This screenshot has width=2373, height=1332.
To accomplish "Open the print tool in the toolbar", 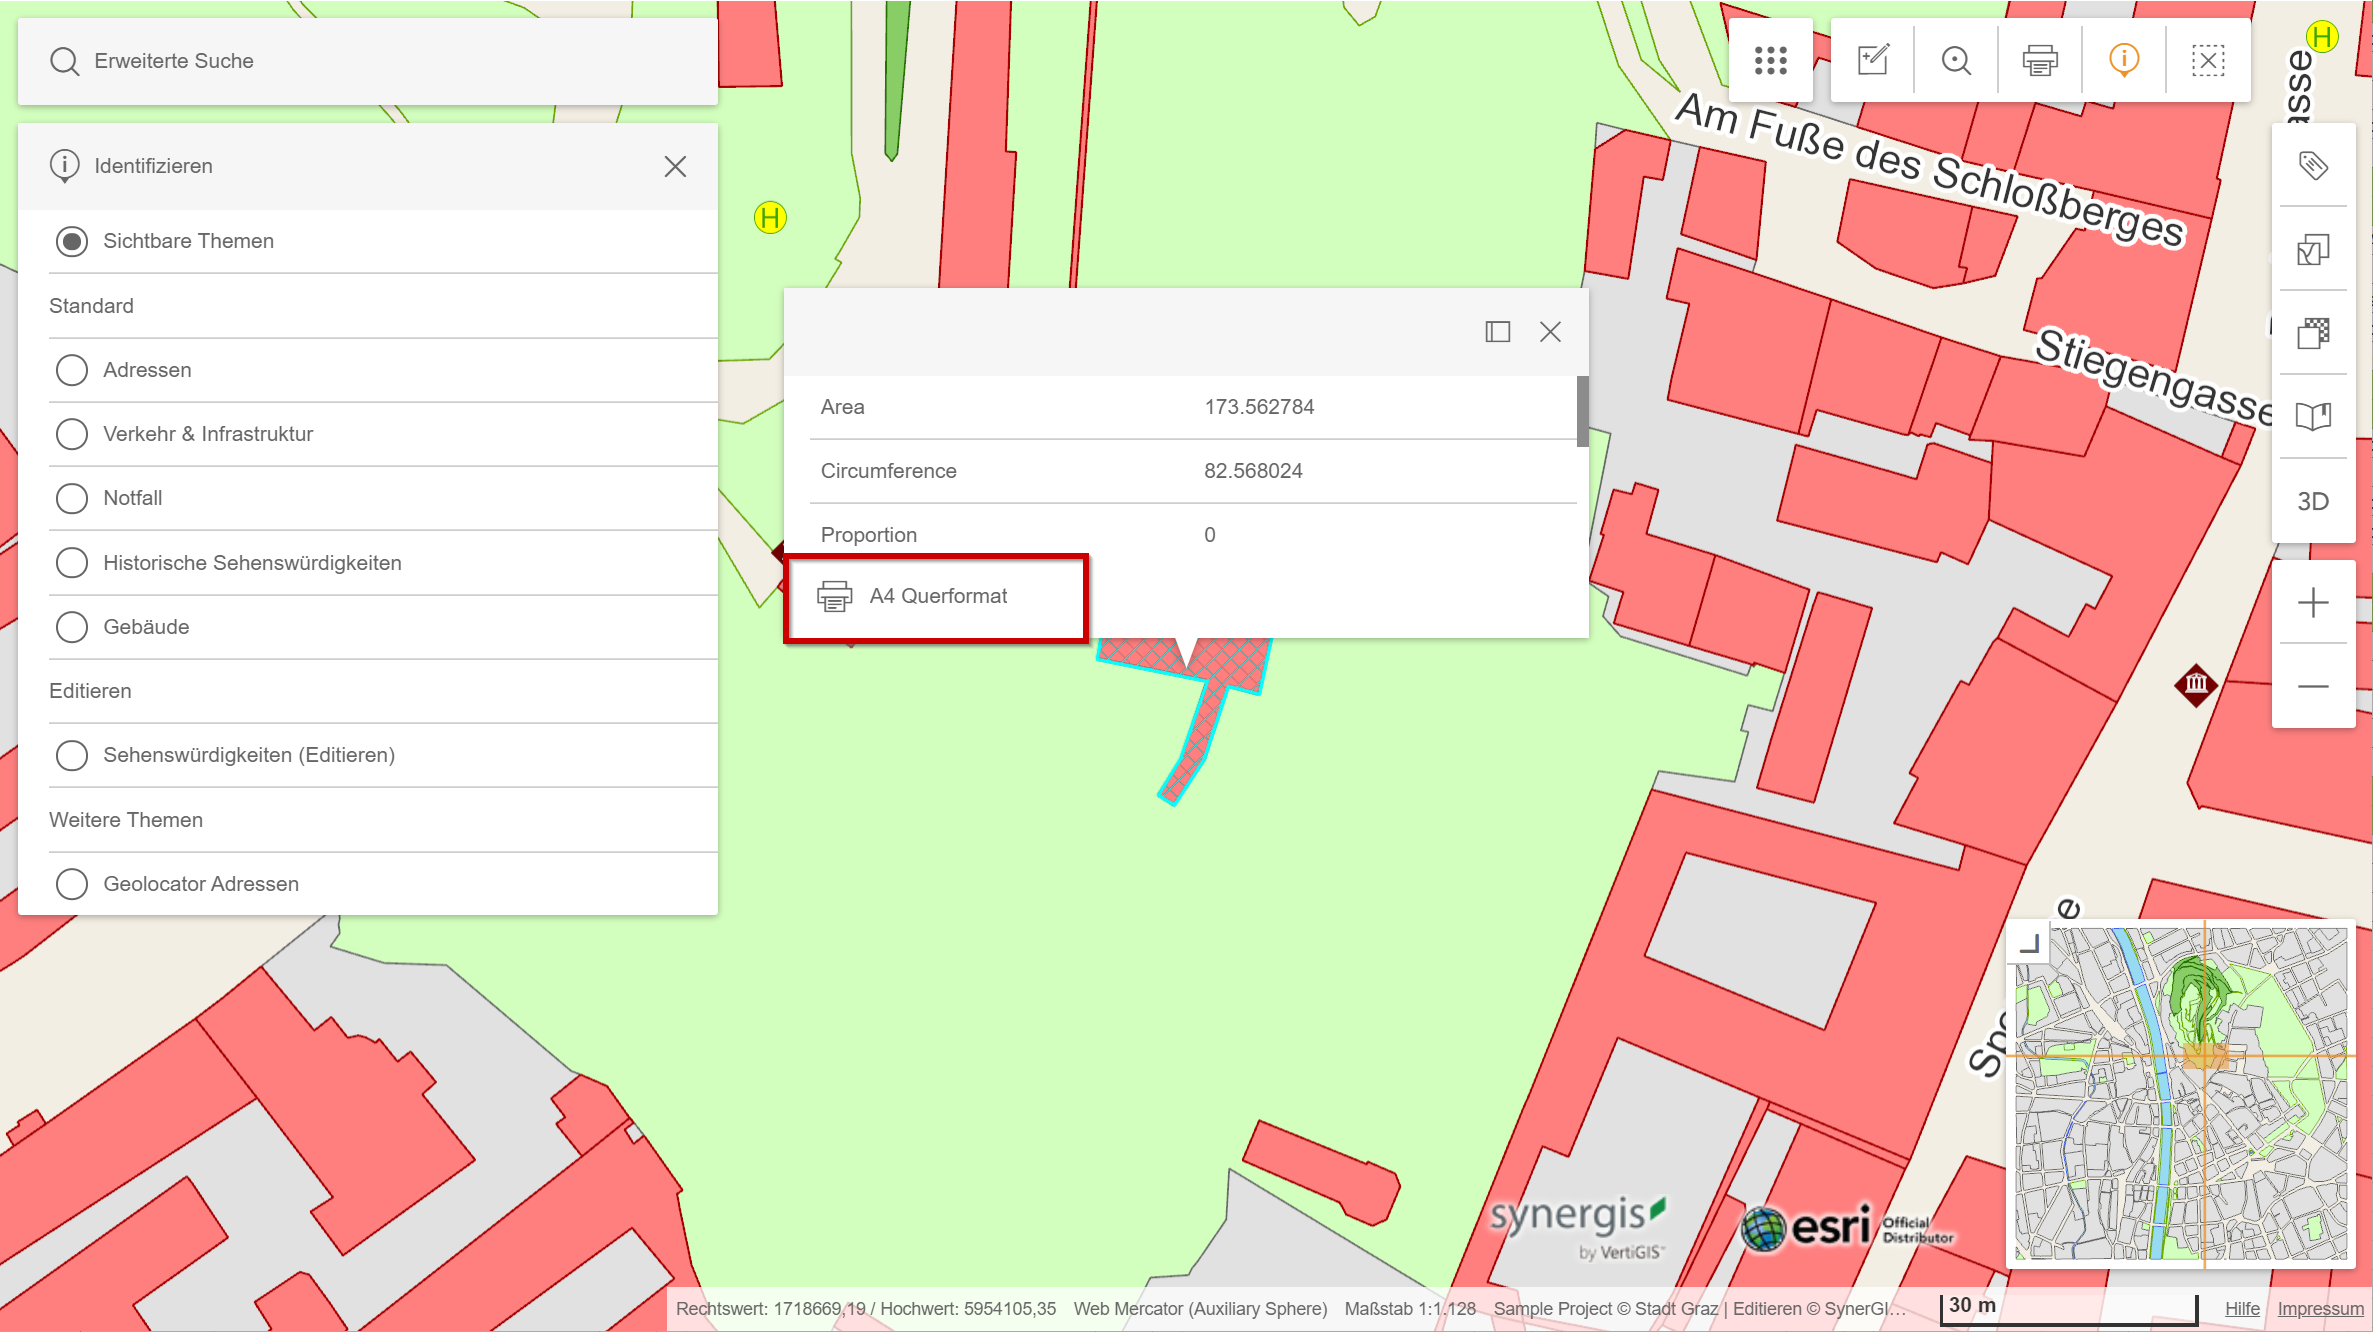I will (x=2039, y=60).
